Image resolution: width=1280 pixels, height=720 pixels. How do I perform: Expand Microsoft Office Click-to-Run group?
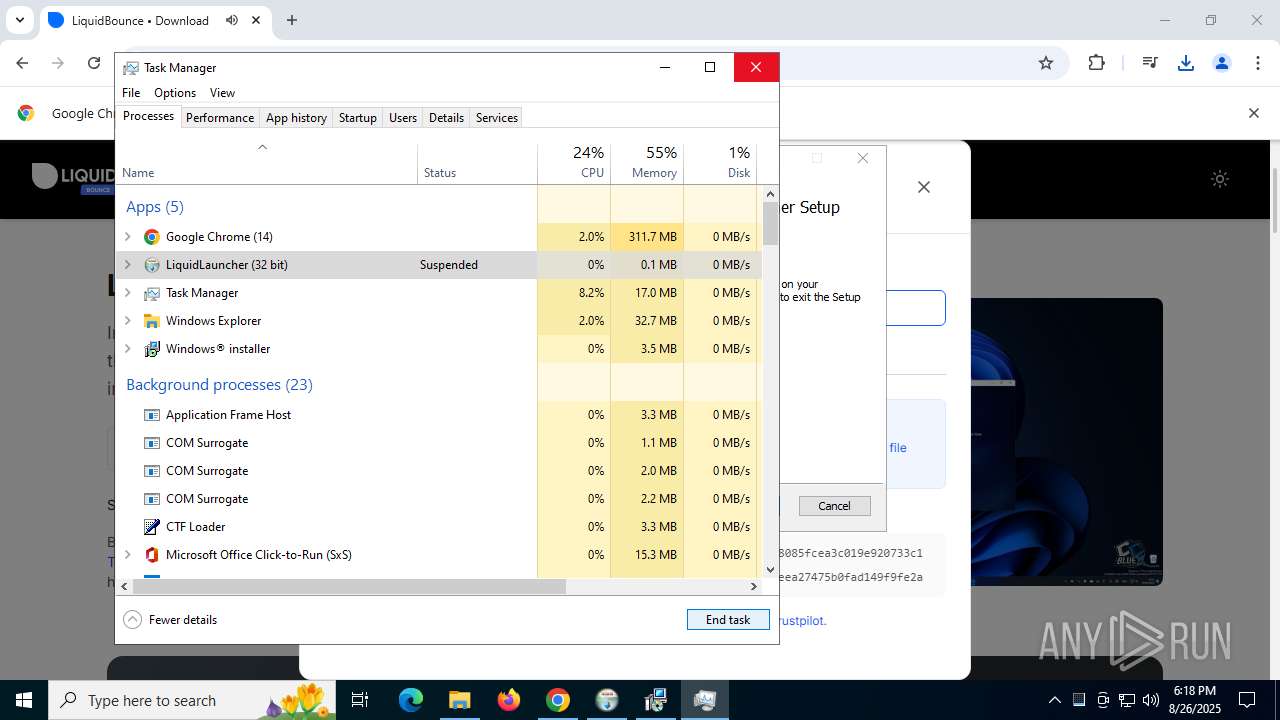coord(127,555)
